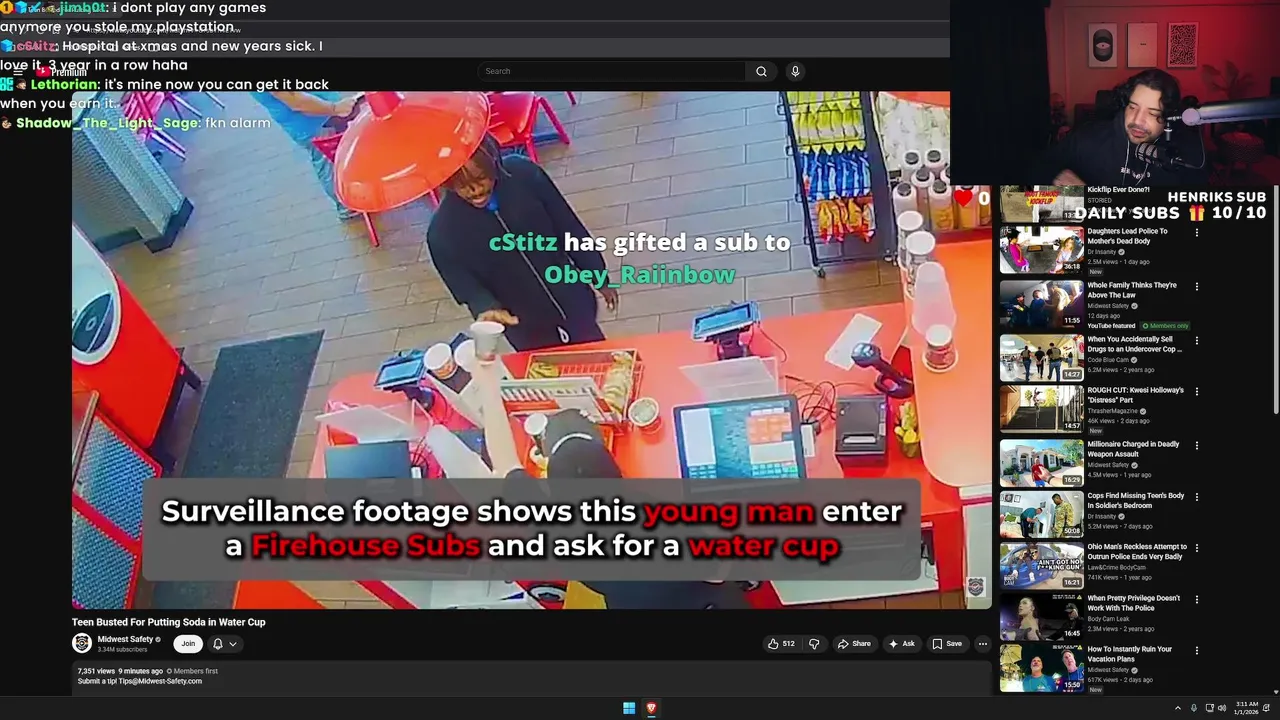The width and height of the screenshot is (1280, 720).
Task: Open Ohio Man's Reckless Attempt thumbnail
Action: coord(1041,565)
